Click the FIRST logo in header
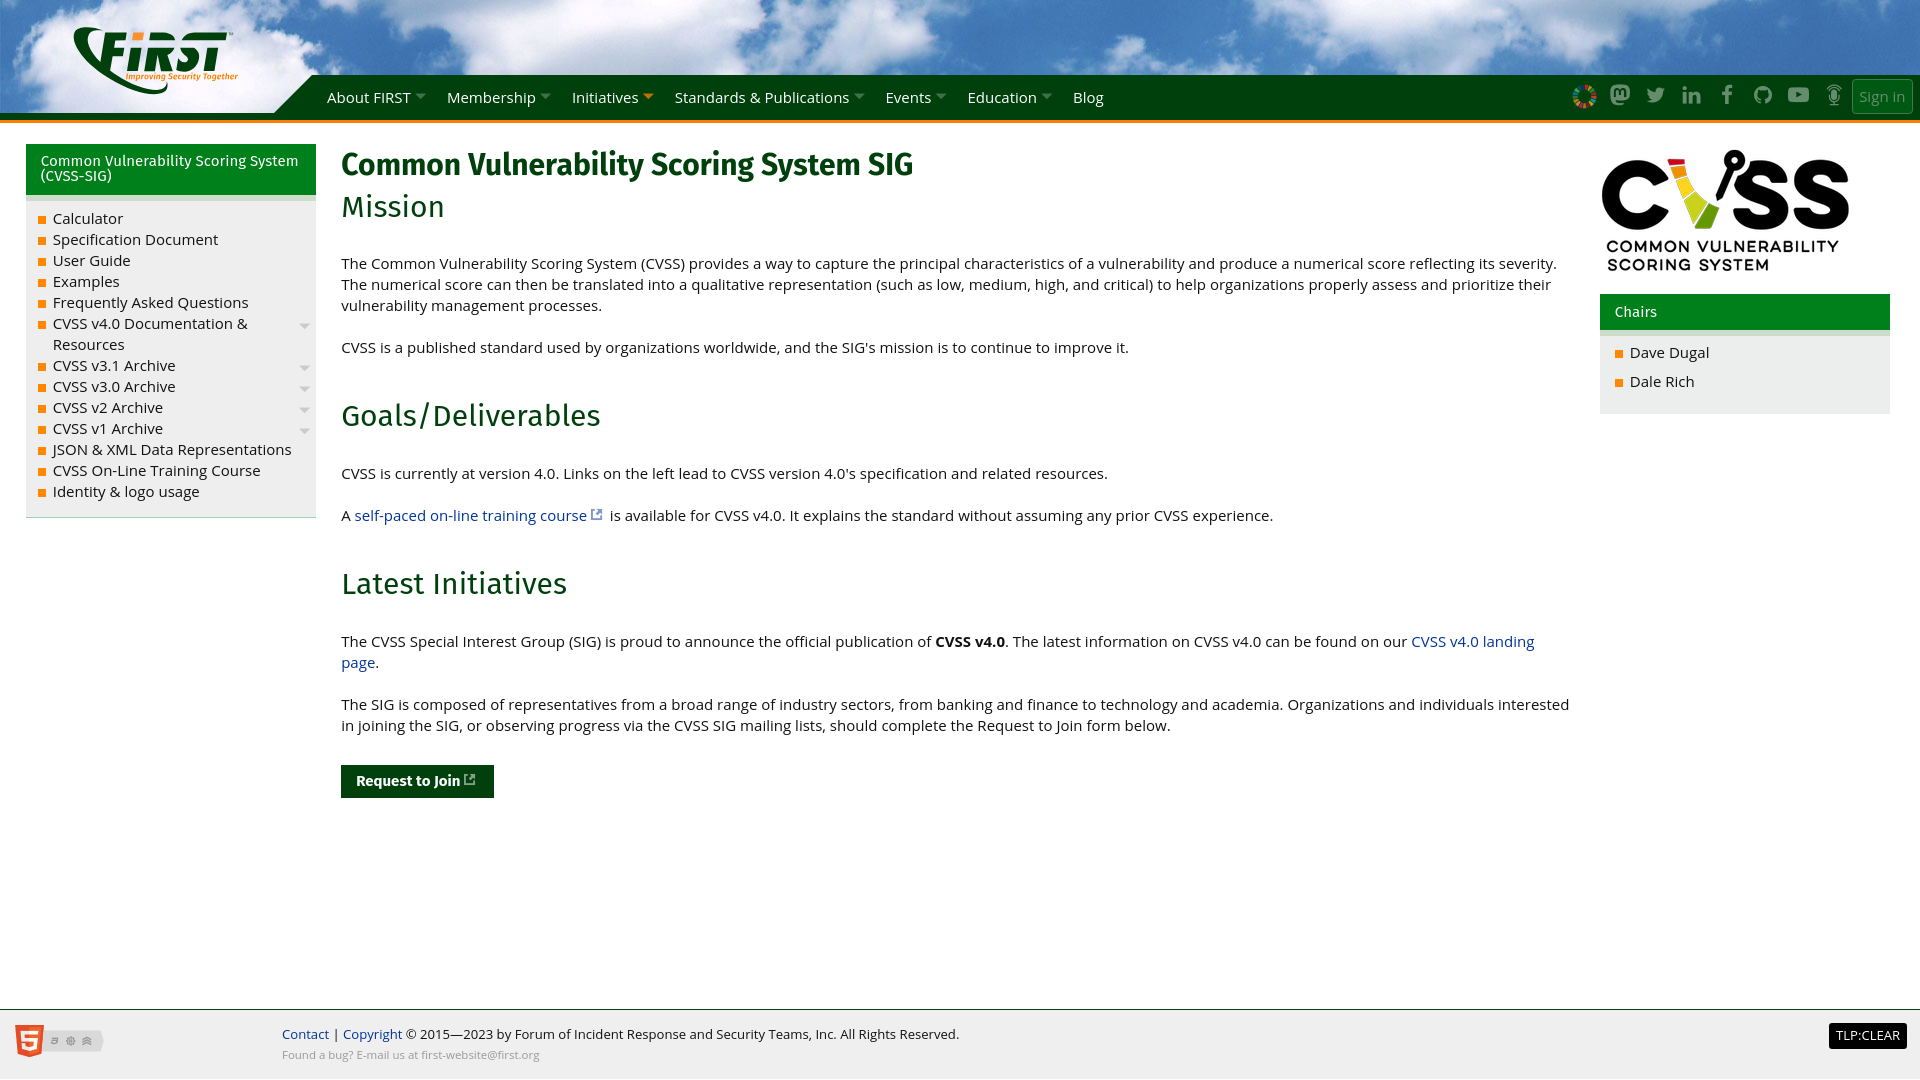This screenshot has height=1080, width=1920. [x=155, y=60]
